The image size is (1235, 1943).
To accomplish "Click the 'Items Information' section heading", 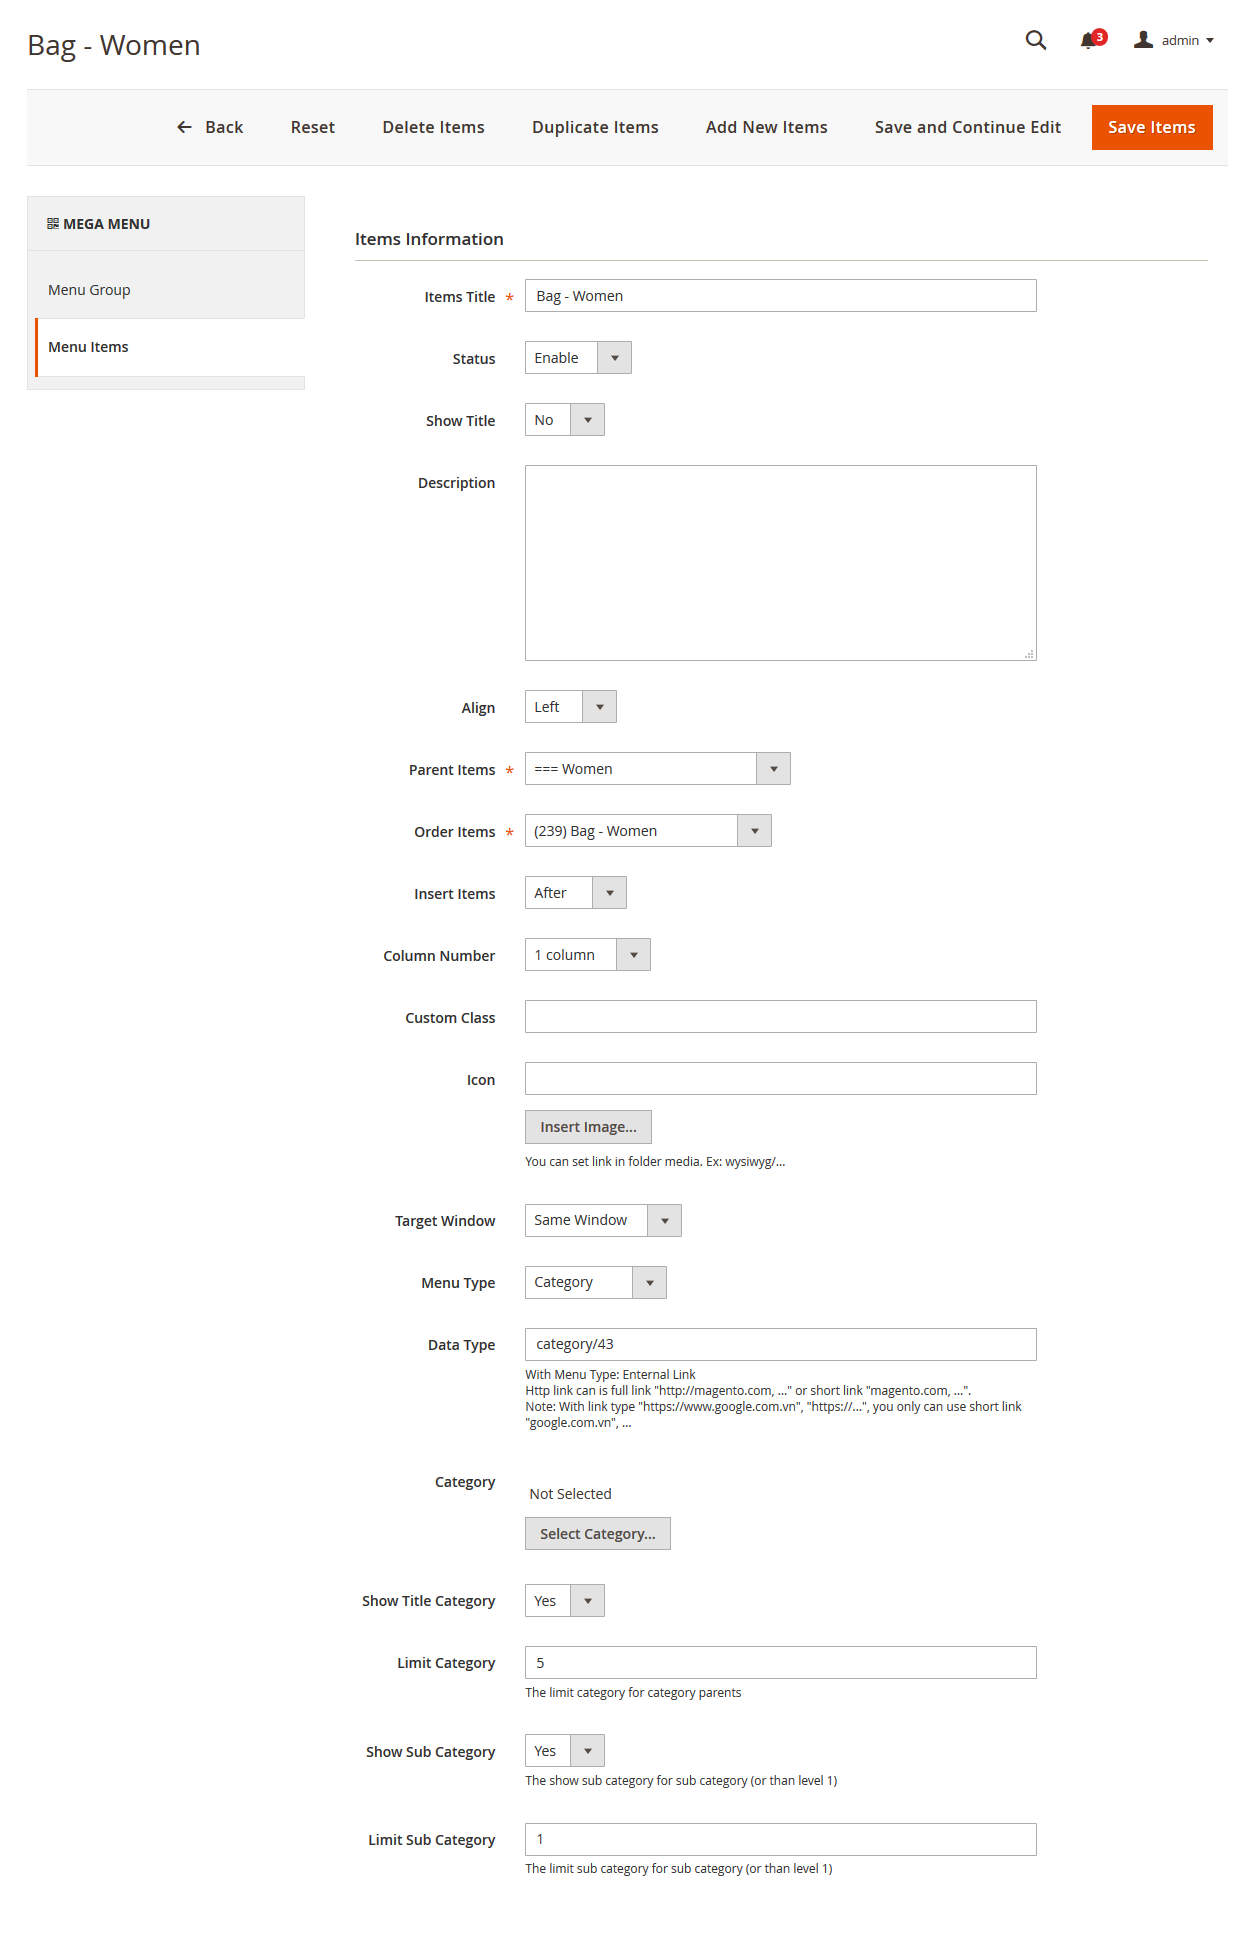I will pyautogui.click(x=429, y=239).
